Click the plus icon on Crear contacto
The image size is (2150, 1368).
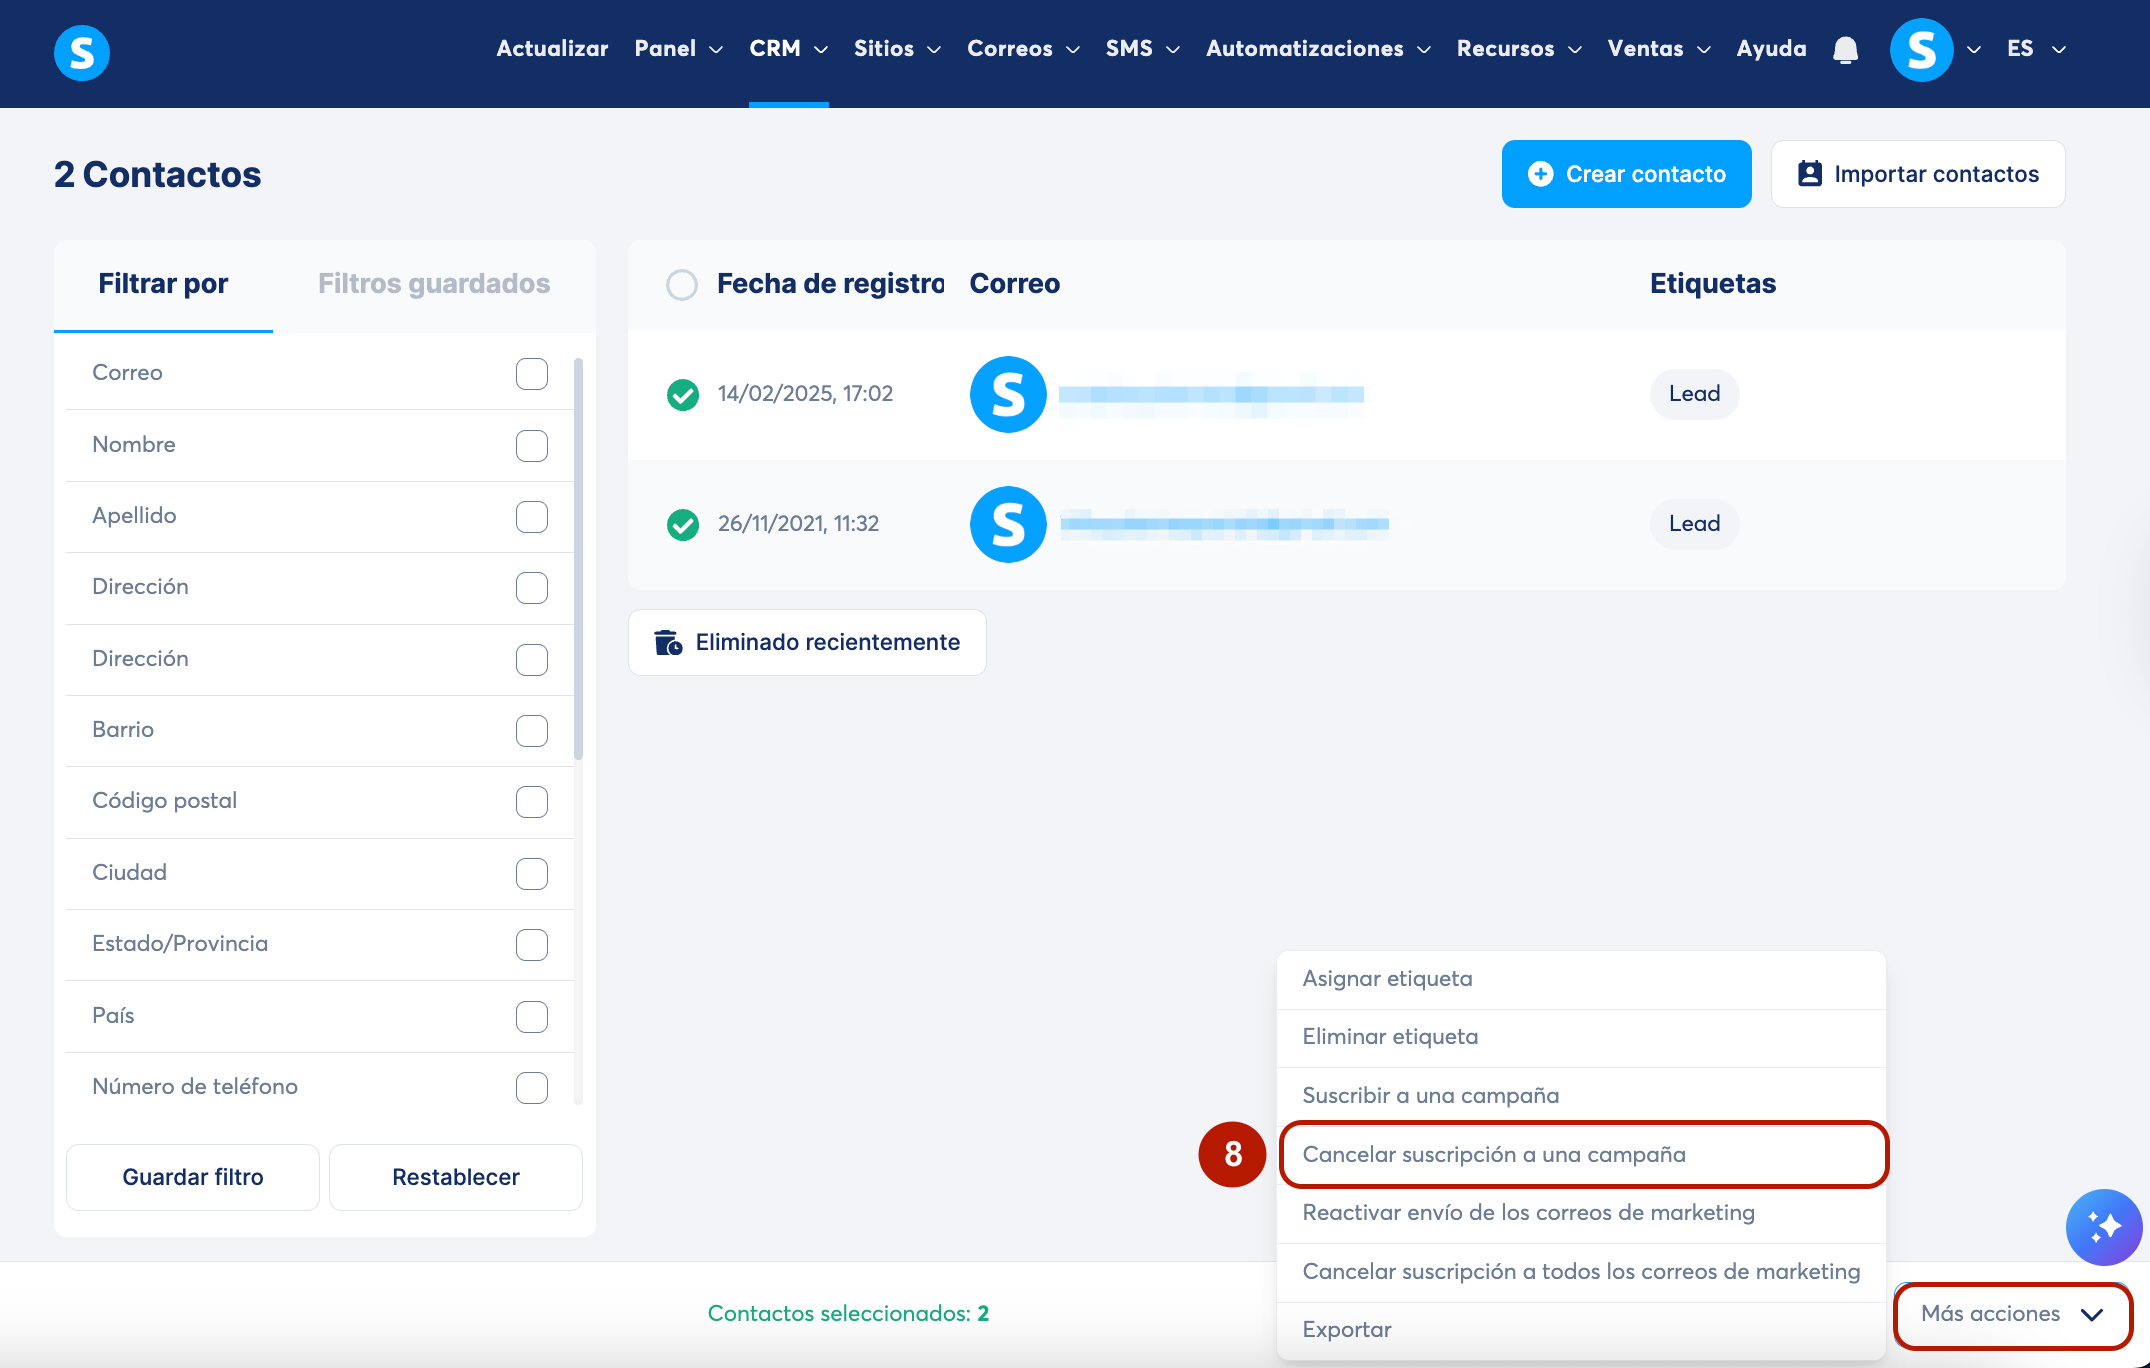[1541, 174]
